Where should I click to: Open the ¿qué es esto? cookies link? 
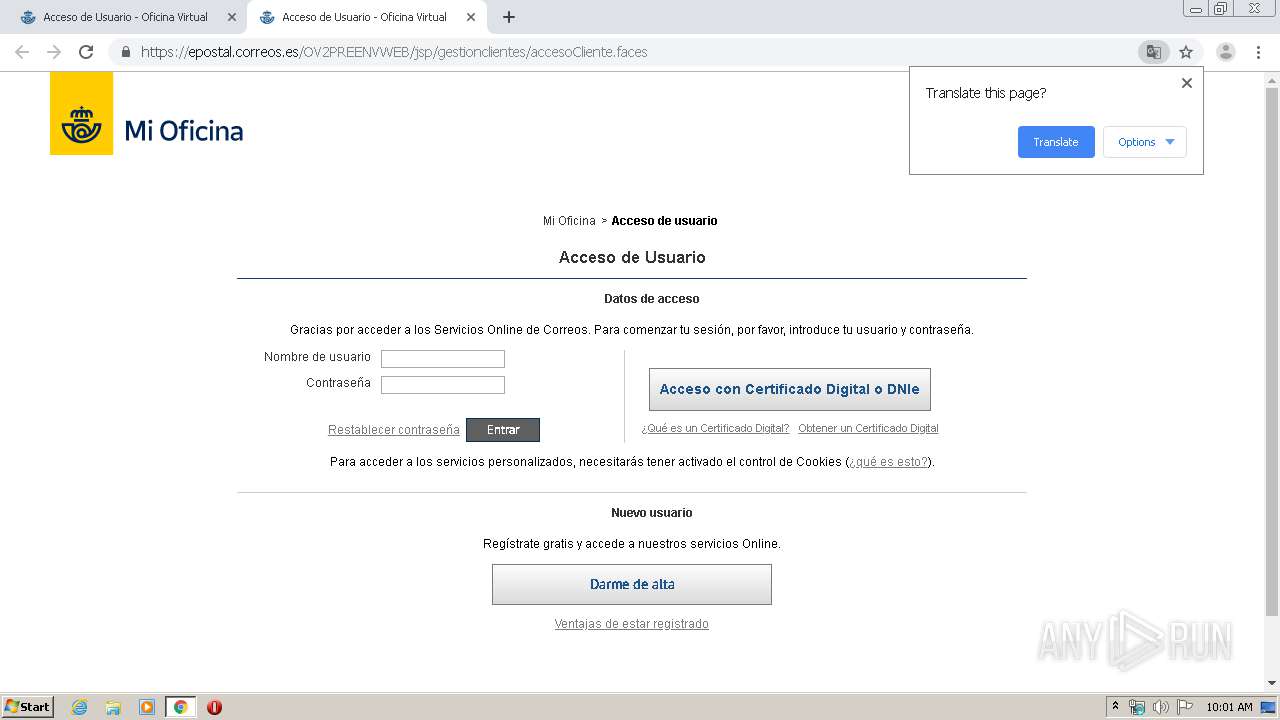pyautogui.click(x=889, y=462)
